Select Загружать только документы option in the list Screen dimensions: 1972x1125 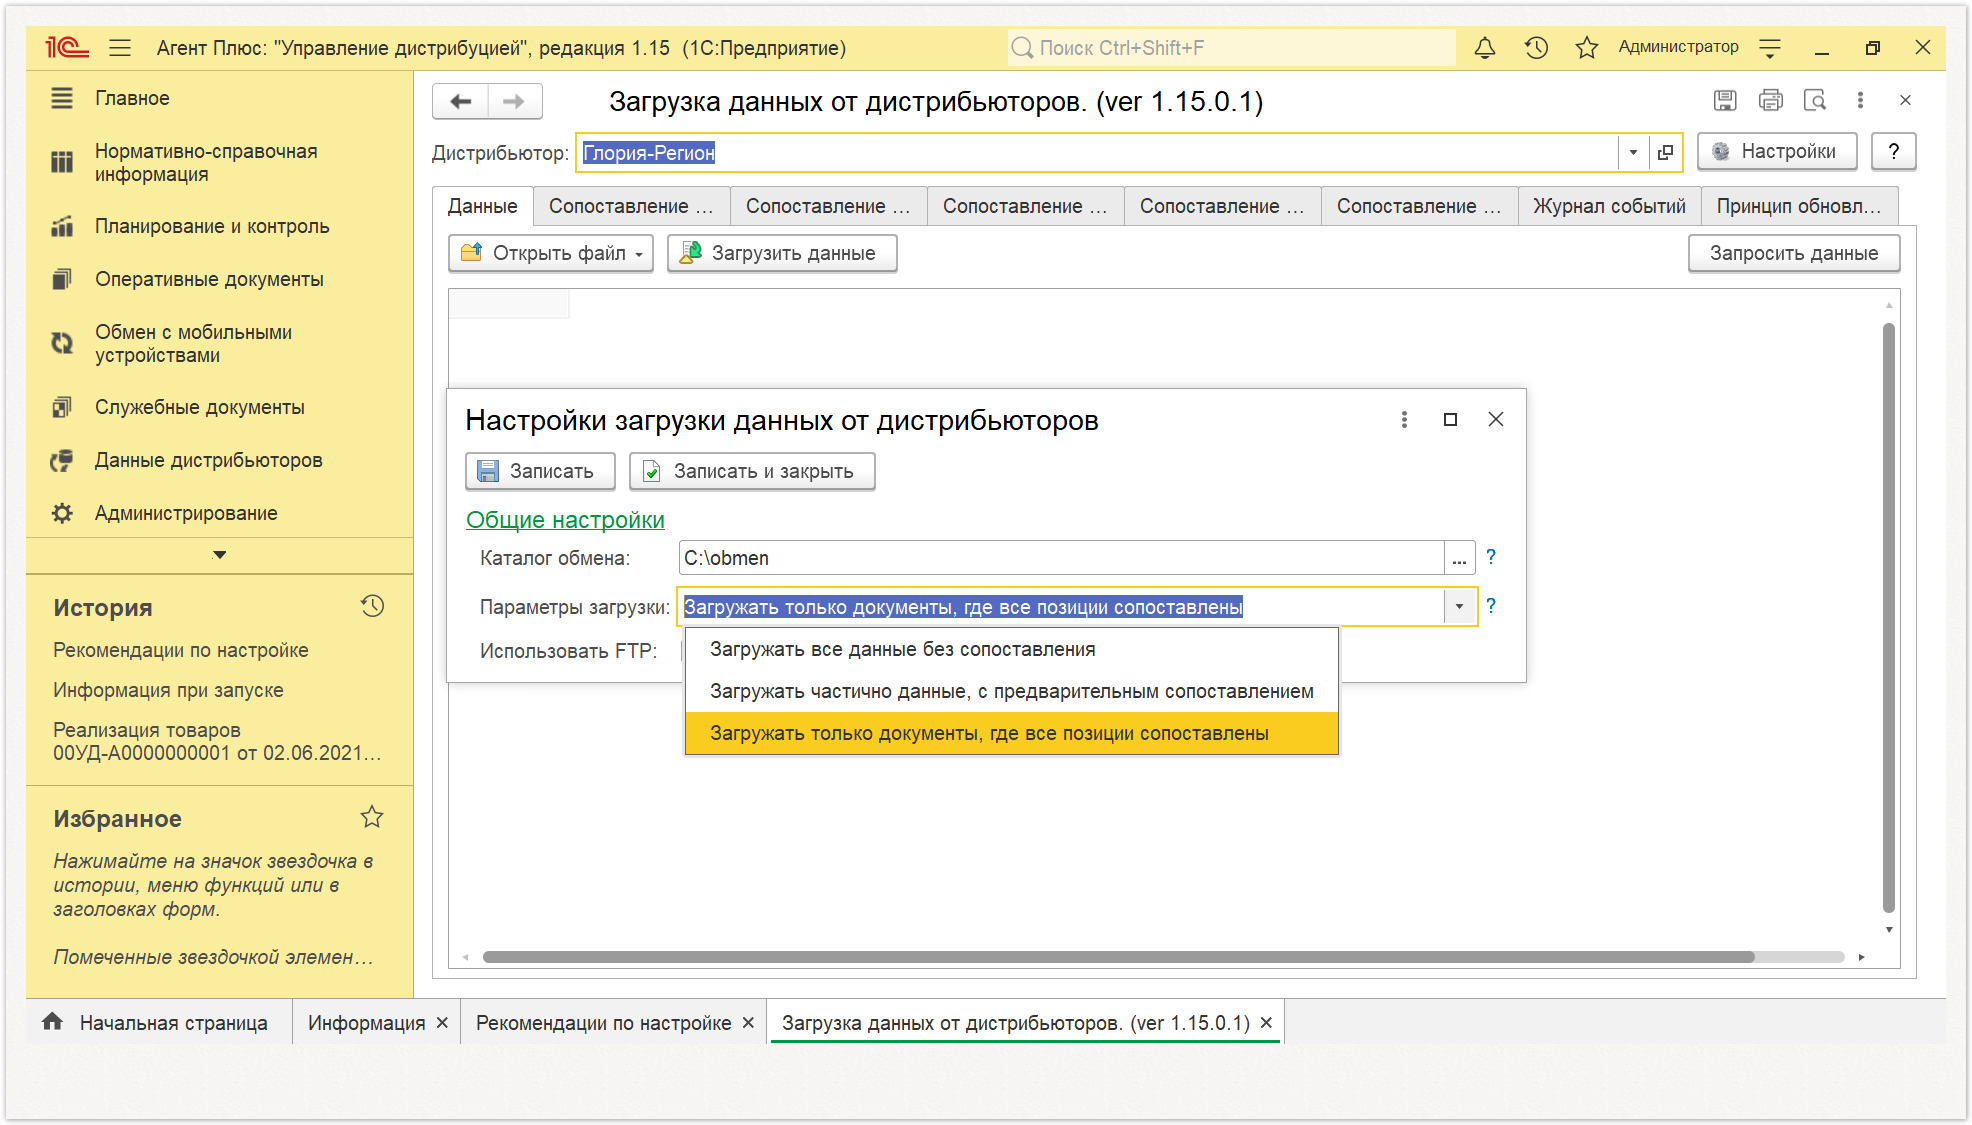pos(1011,733)
